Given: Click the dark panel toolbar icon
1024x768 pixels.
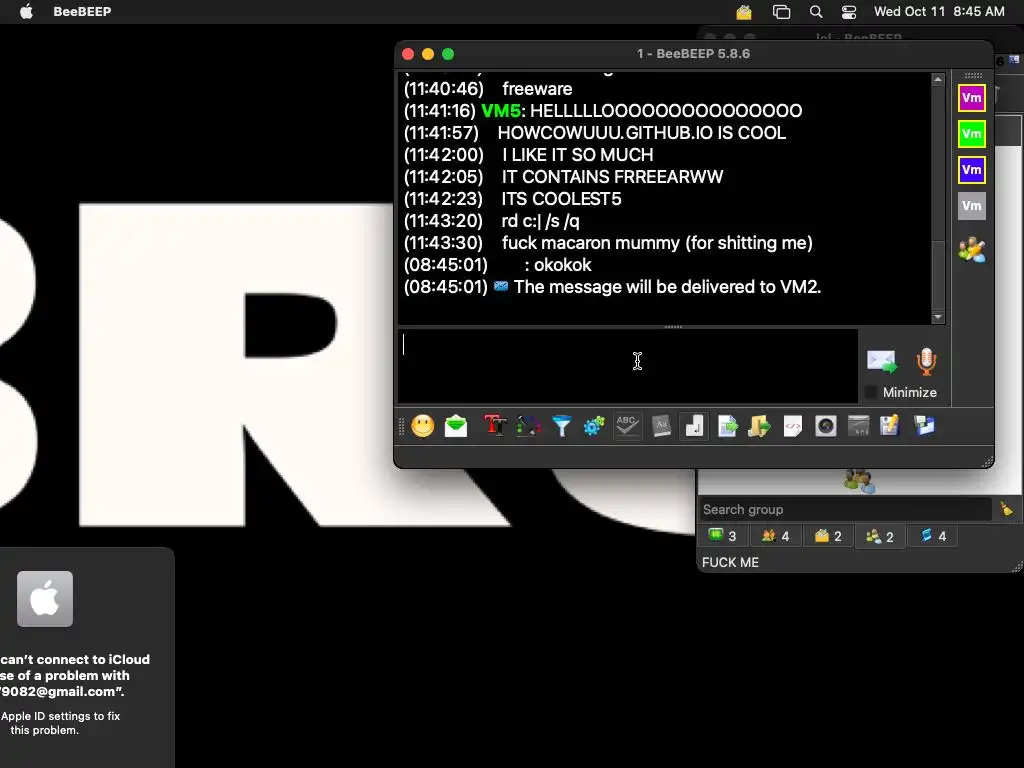Looking at the screenshot, I should coord(859,426).
